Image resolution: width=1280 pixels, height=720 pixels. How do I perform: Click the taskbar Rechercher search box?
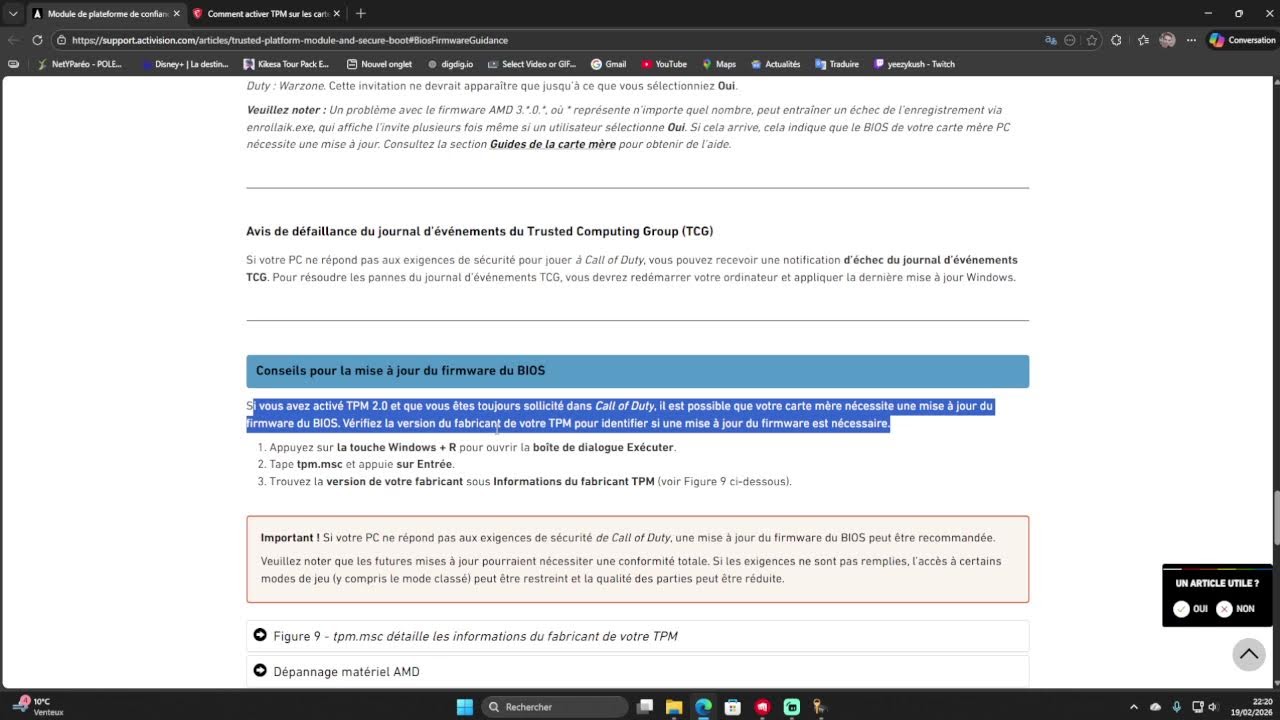click(554, 707)
